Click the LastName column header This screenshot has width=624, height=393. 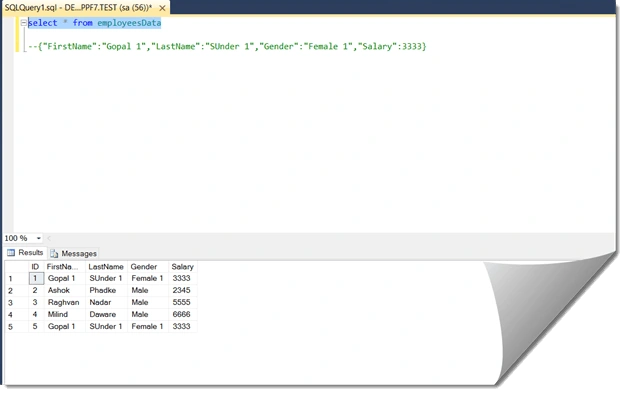coord(106,267)
